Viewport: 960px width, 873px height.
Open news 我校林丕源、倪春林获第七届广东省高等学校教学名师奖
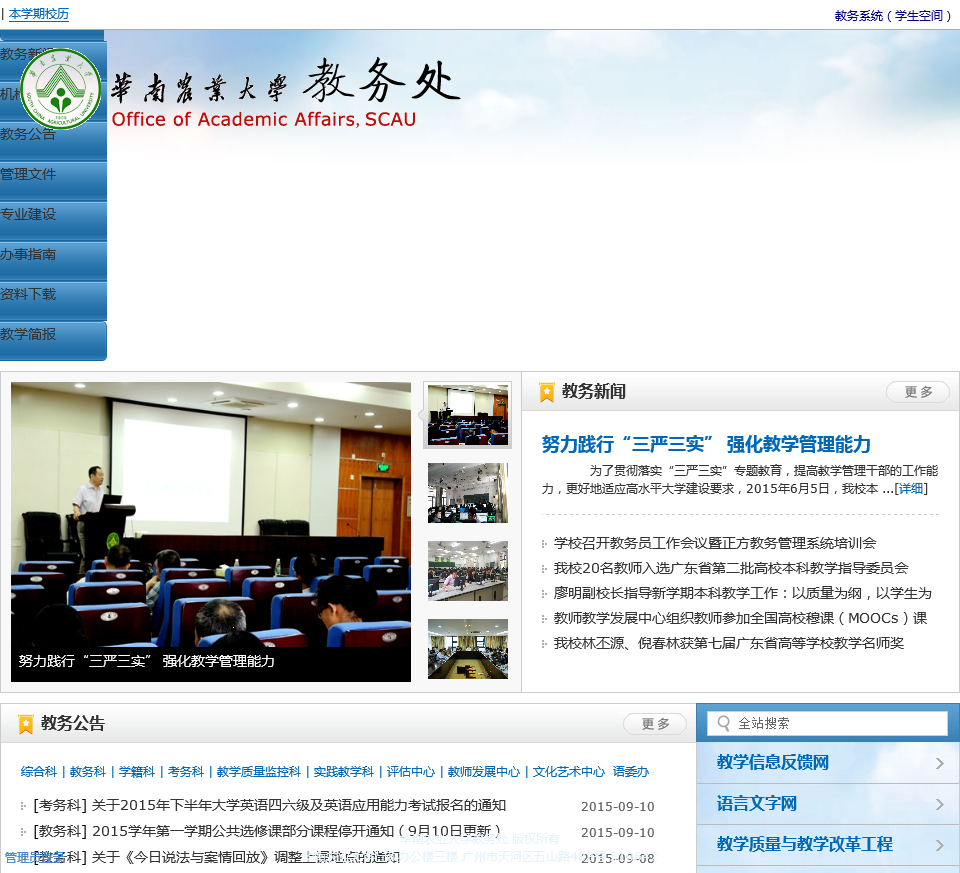point(729,643)
